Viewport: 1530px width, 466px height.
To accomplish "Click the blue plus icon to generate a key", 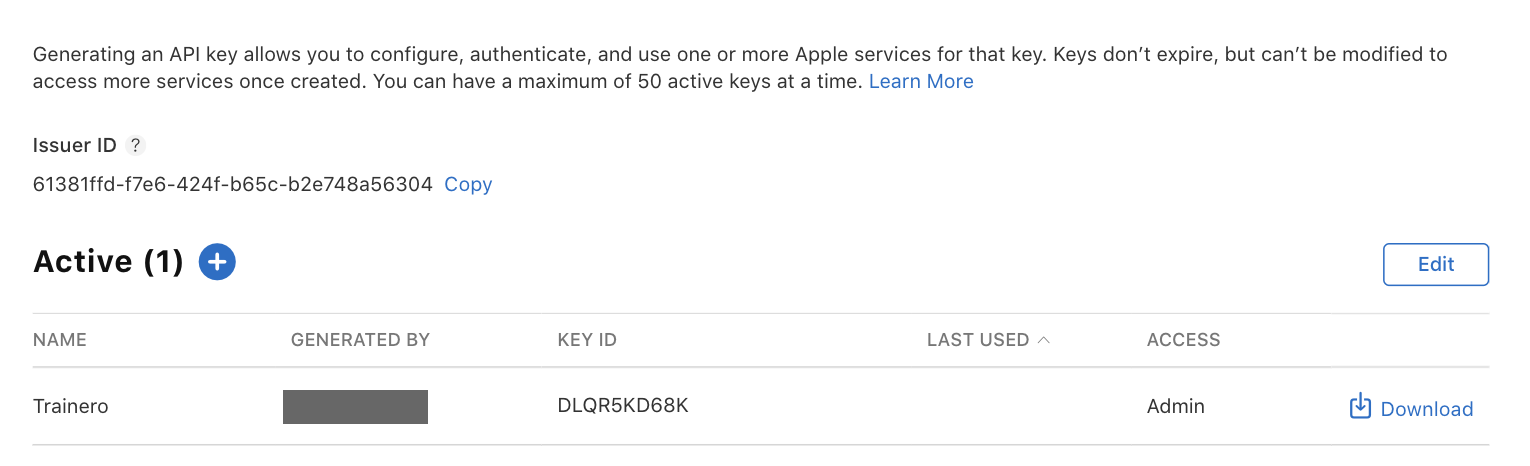I will tap(217, 262).
